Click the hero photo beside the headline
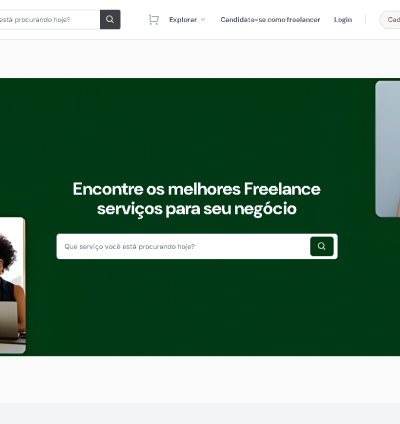Viewport: 400px width, 424px height. click(x=388, y=149)
